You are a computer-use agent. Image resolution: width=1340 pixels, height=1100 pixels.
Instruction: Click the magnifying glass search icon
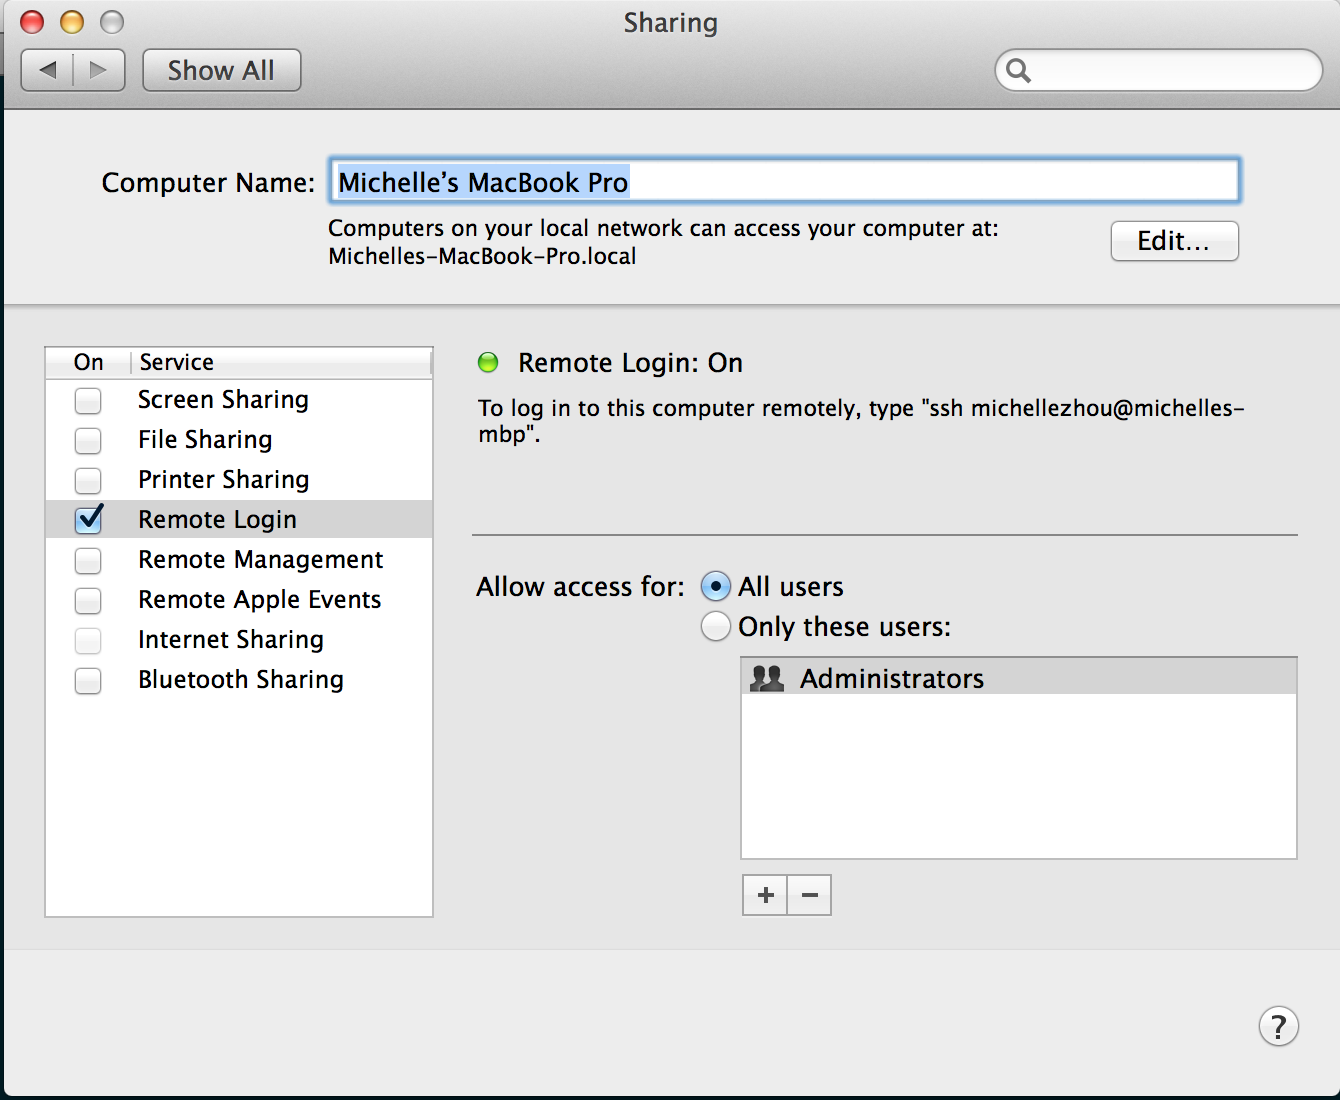click(x=1018, y=70)
